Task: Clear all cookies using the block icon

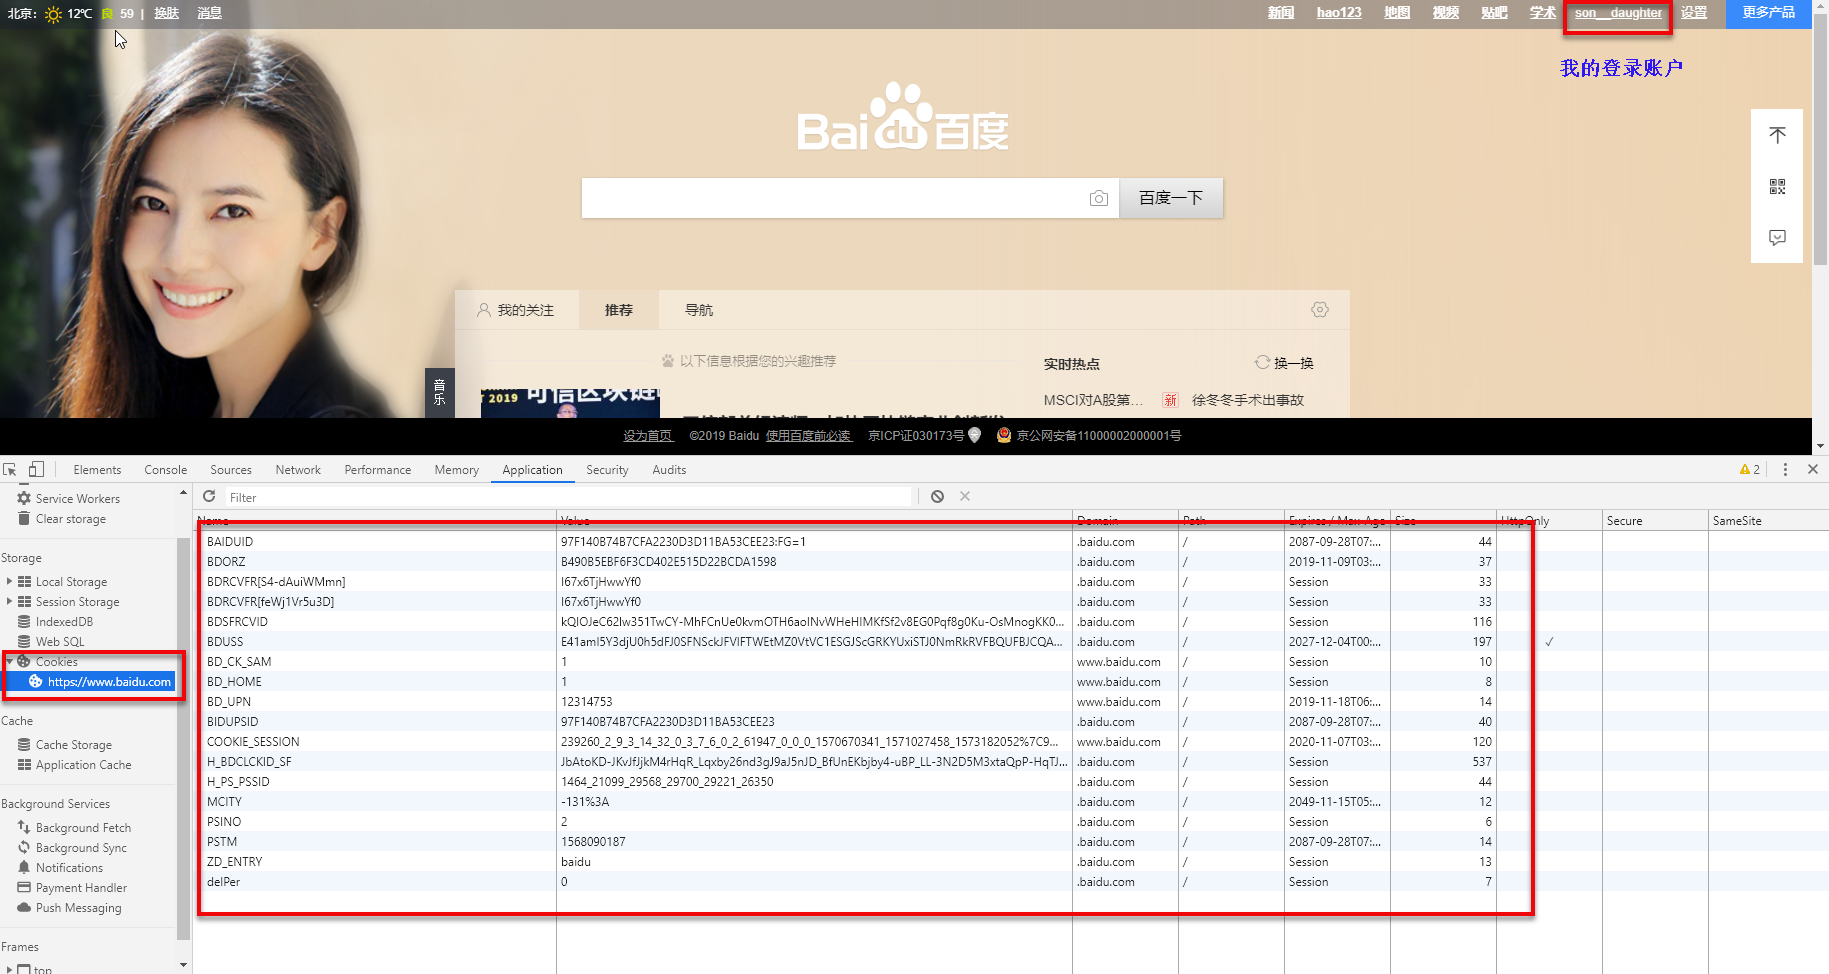Action: click(937, 496)
